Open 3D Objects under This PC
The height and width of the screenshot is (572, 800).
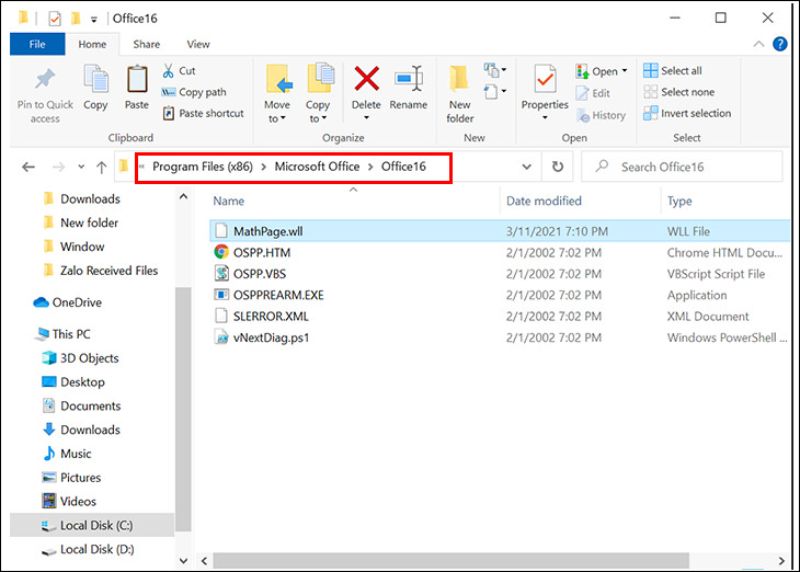tap(80, 358)
